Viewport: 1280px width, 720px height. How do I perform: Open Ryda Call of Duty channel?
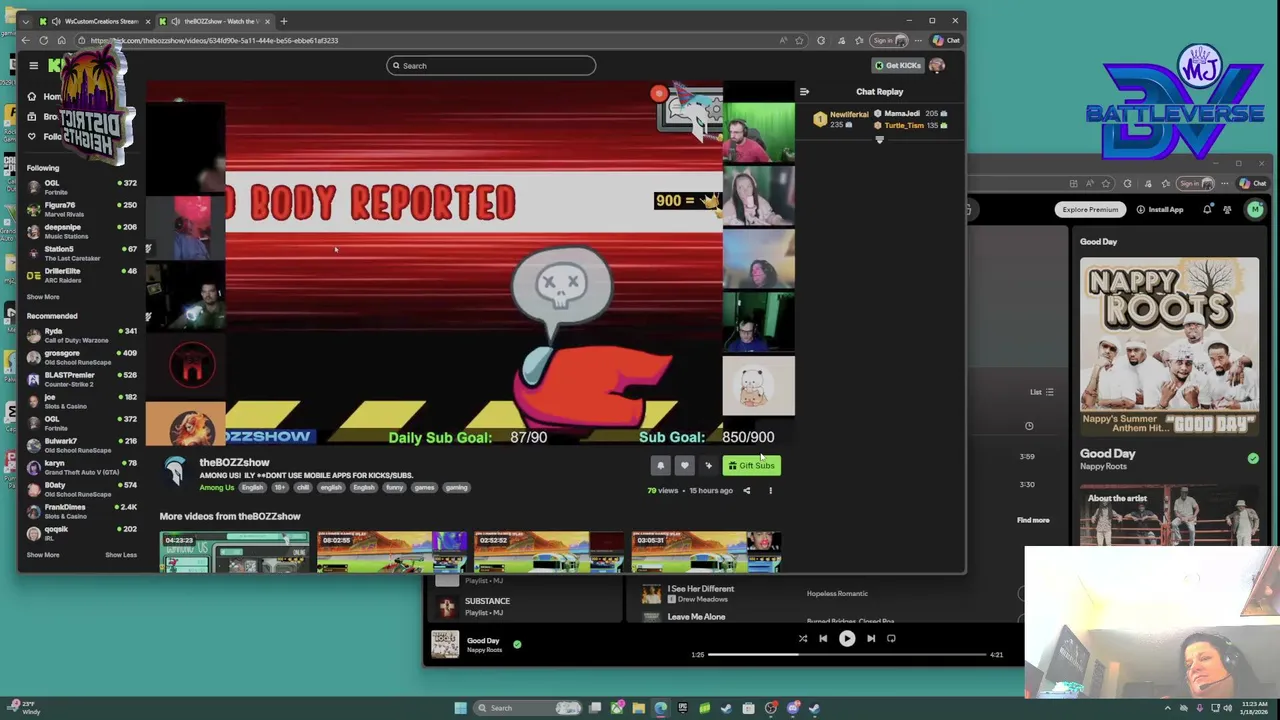coord(82,335)
